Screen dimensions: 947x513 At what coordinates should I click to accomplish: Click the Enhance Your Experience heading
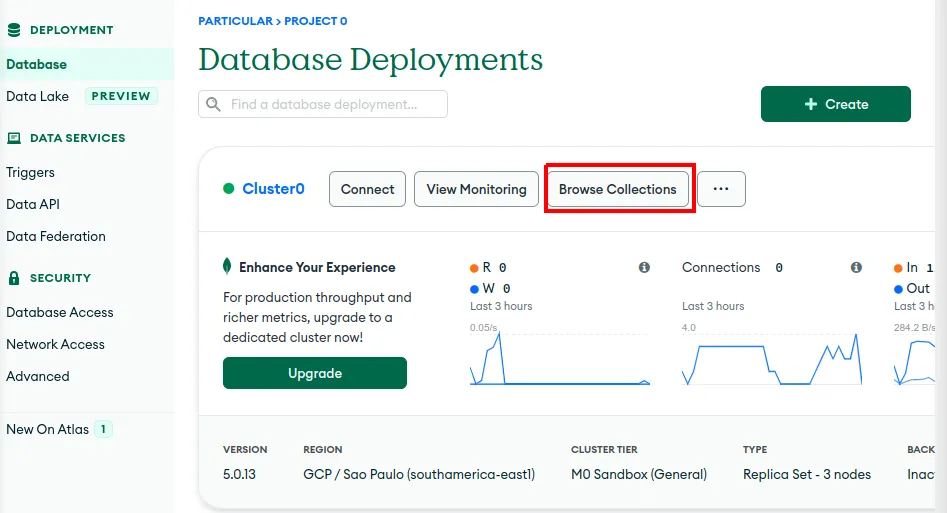[x=317, y=267]
